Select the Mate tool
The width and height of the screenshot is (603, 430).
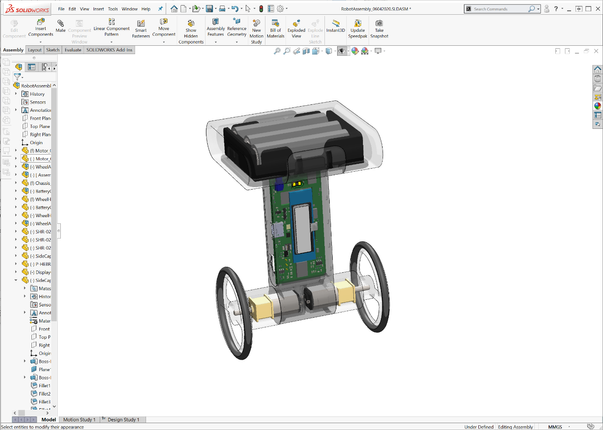pyautogui.click(x=60, y=26)
